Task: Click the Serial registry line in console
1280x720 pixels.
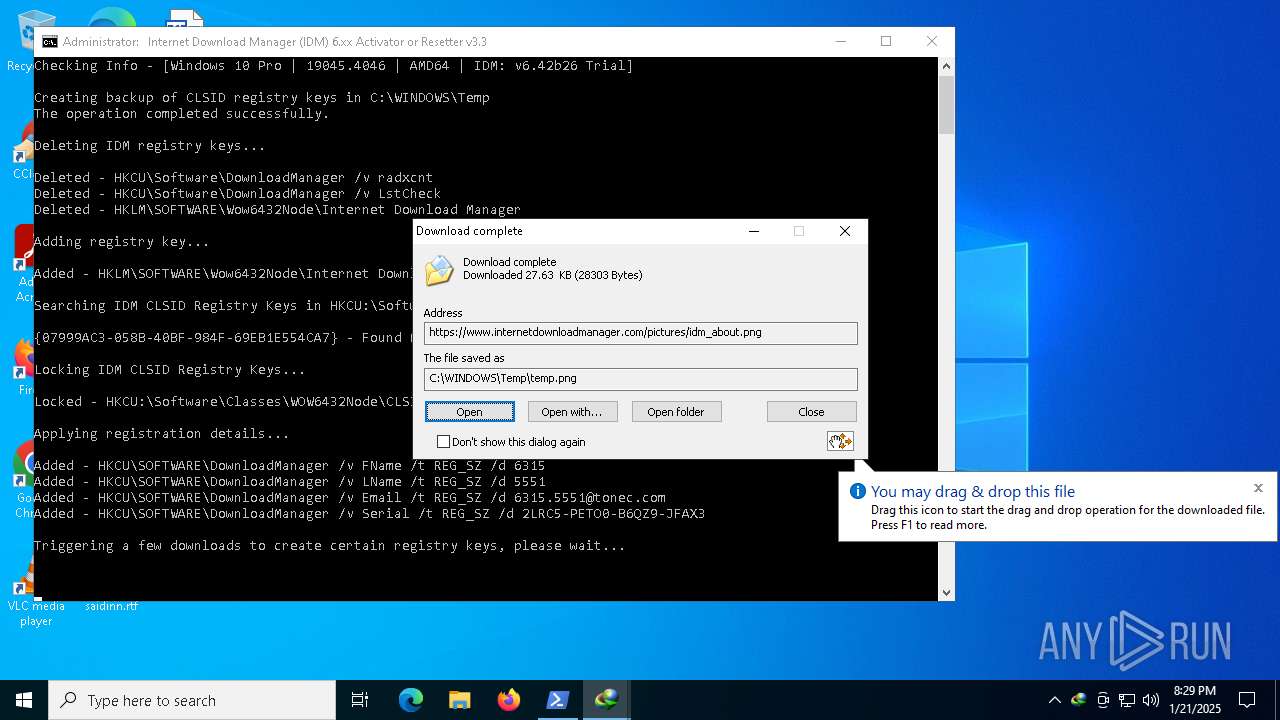Action: 369,514
